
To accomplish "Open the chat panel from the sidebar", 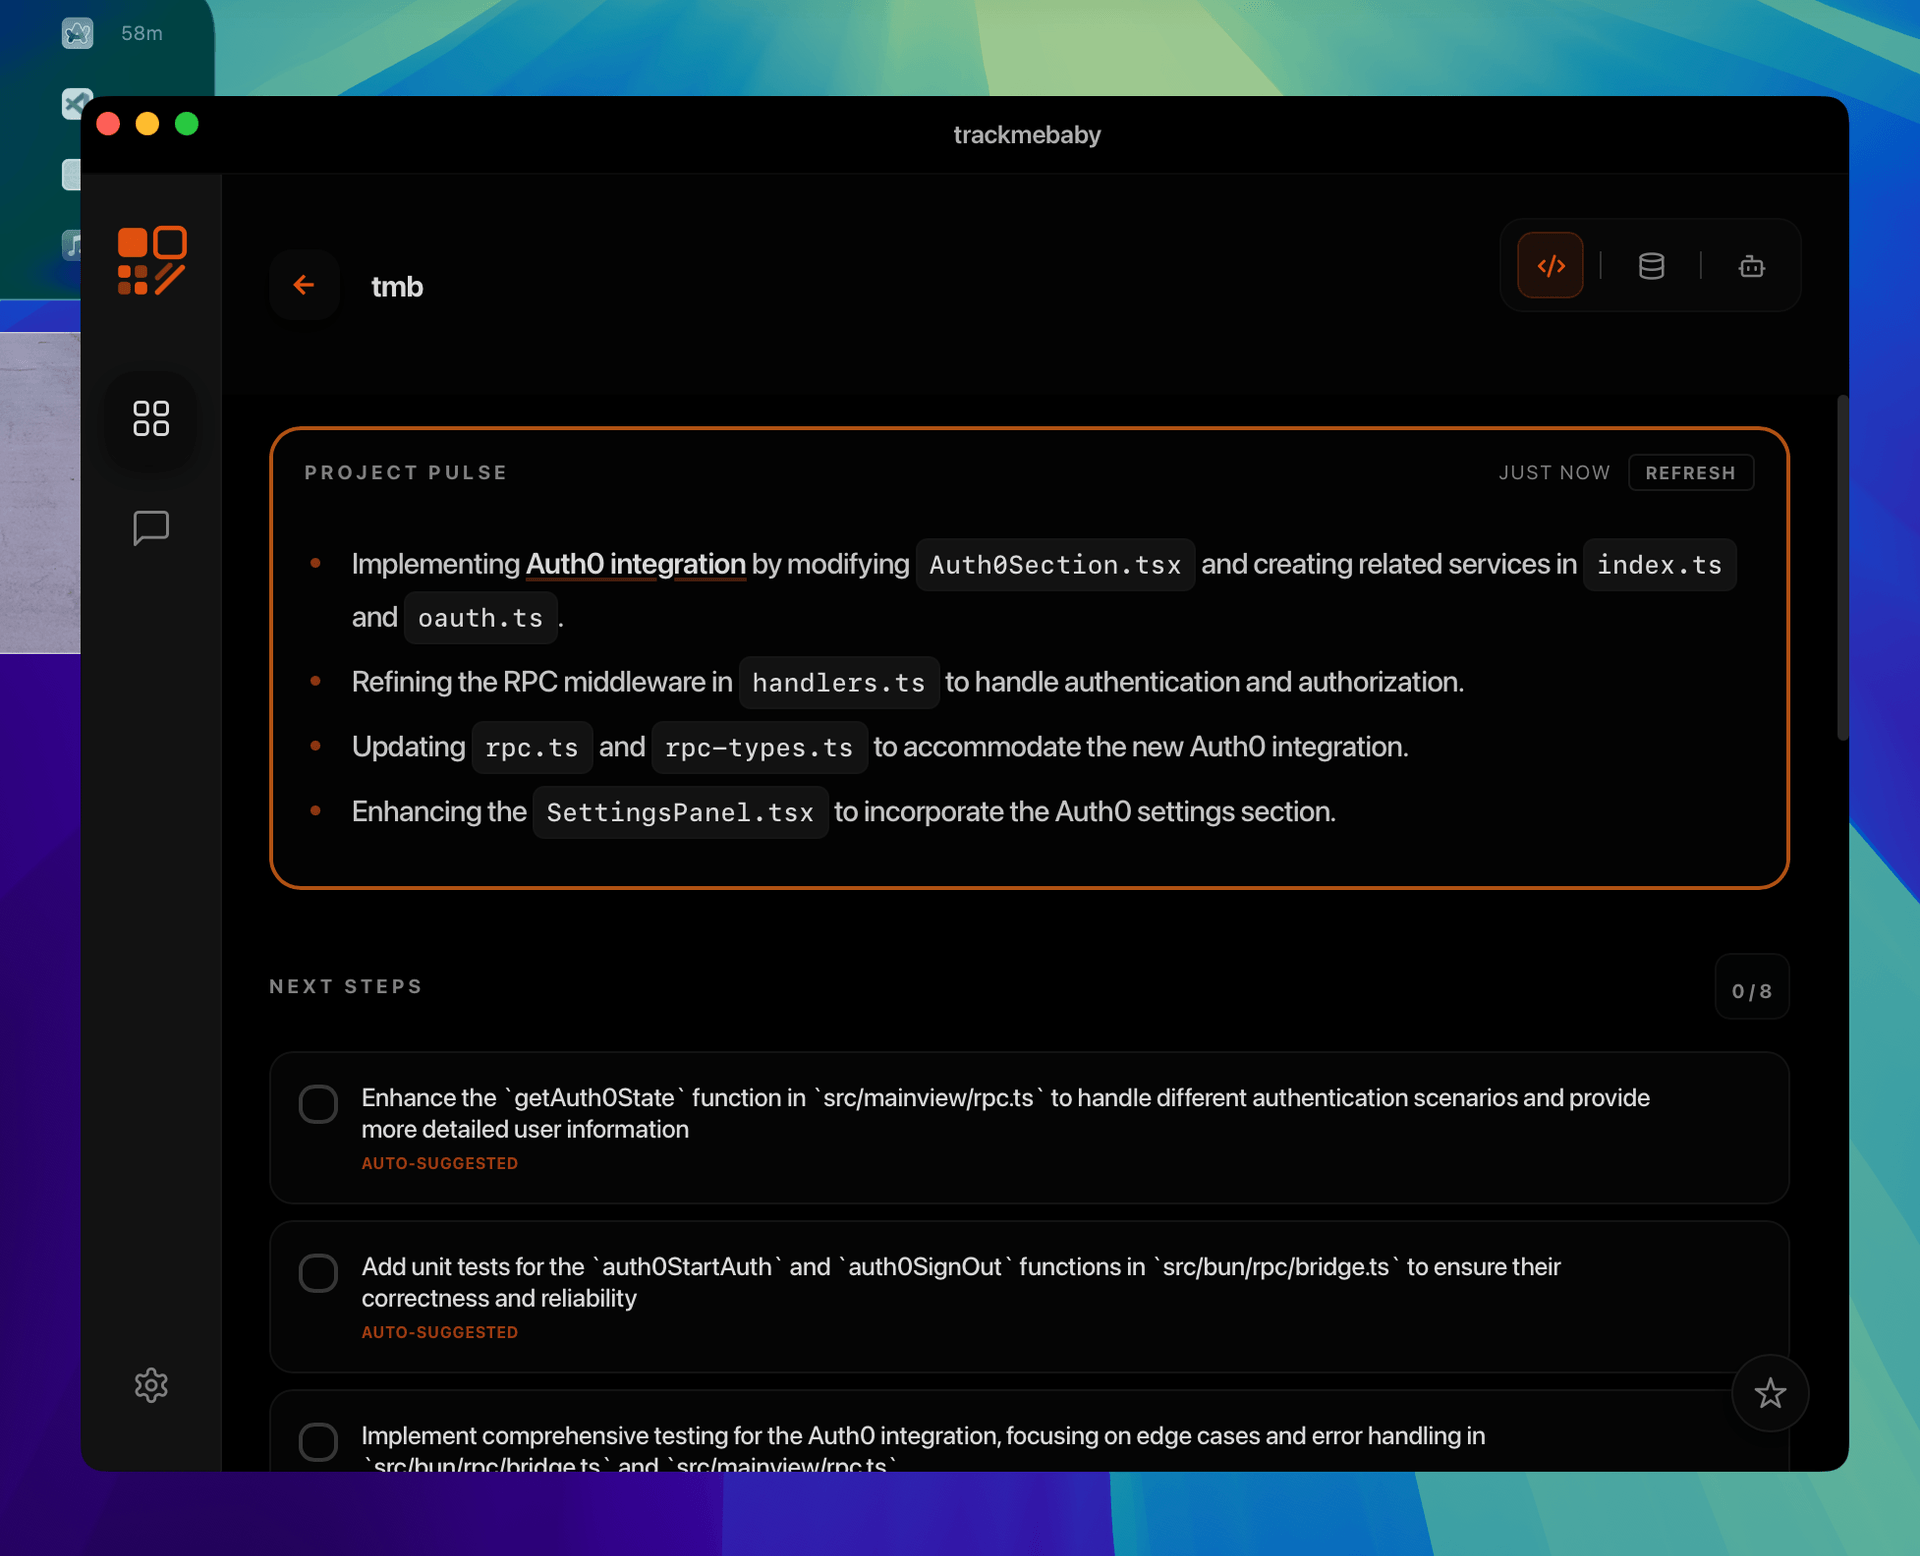I will click(151, 527).
